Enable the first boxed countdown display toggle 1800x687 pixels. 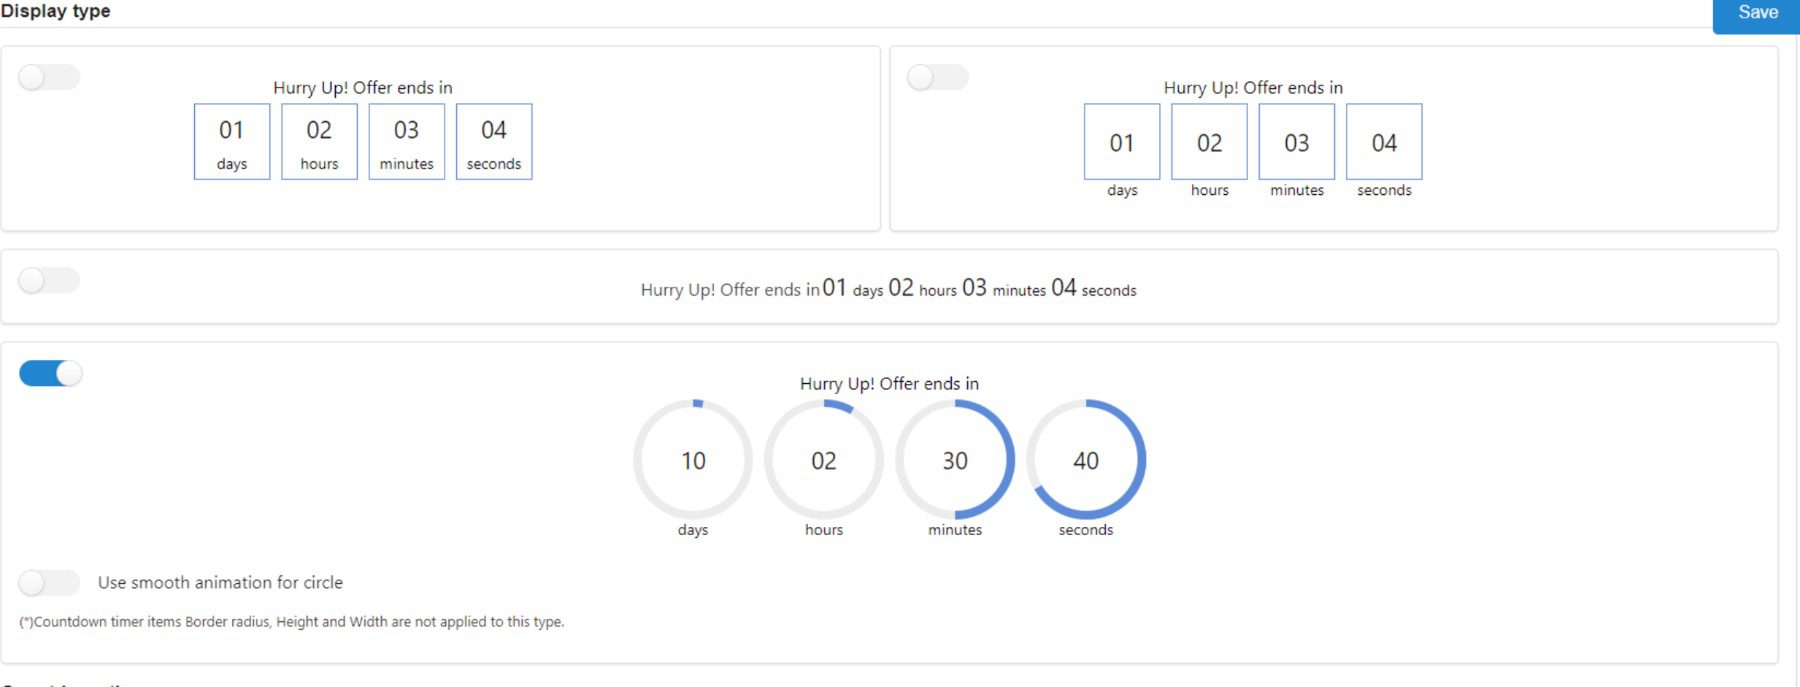49,78
